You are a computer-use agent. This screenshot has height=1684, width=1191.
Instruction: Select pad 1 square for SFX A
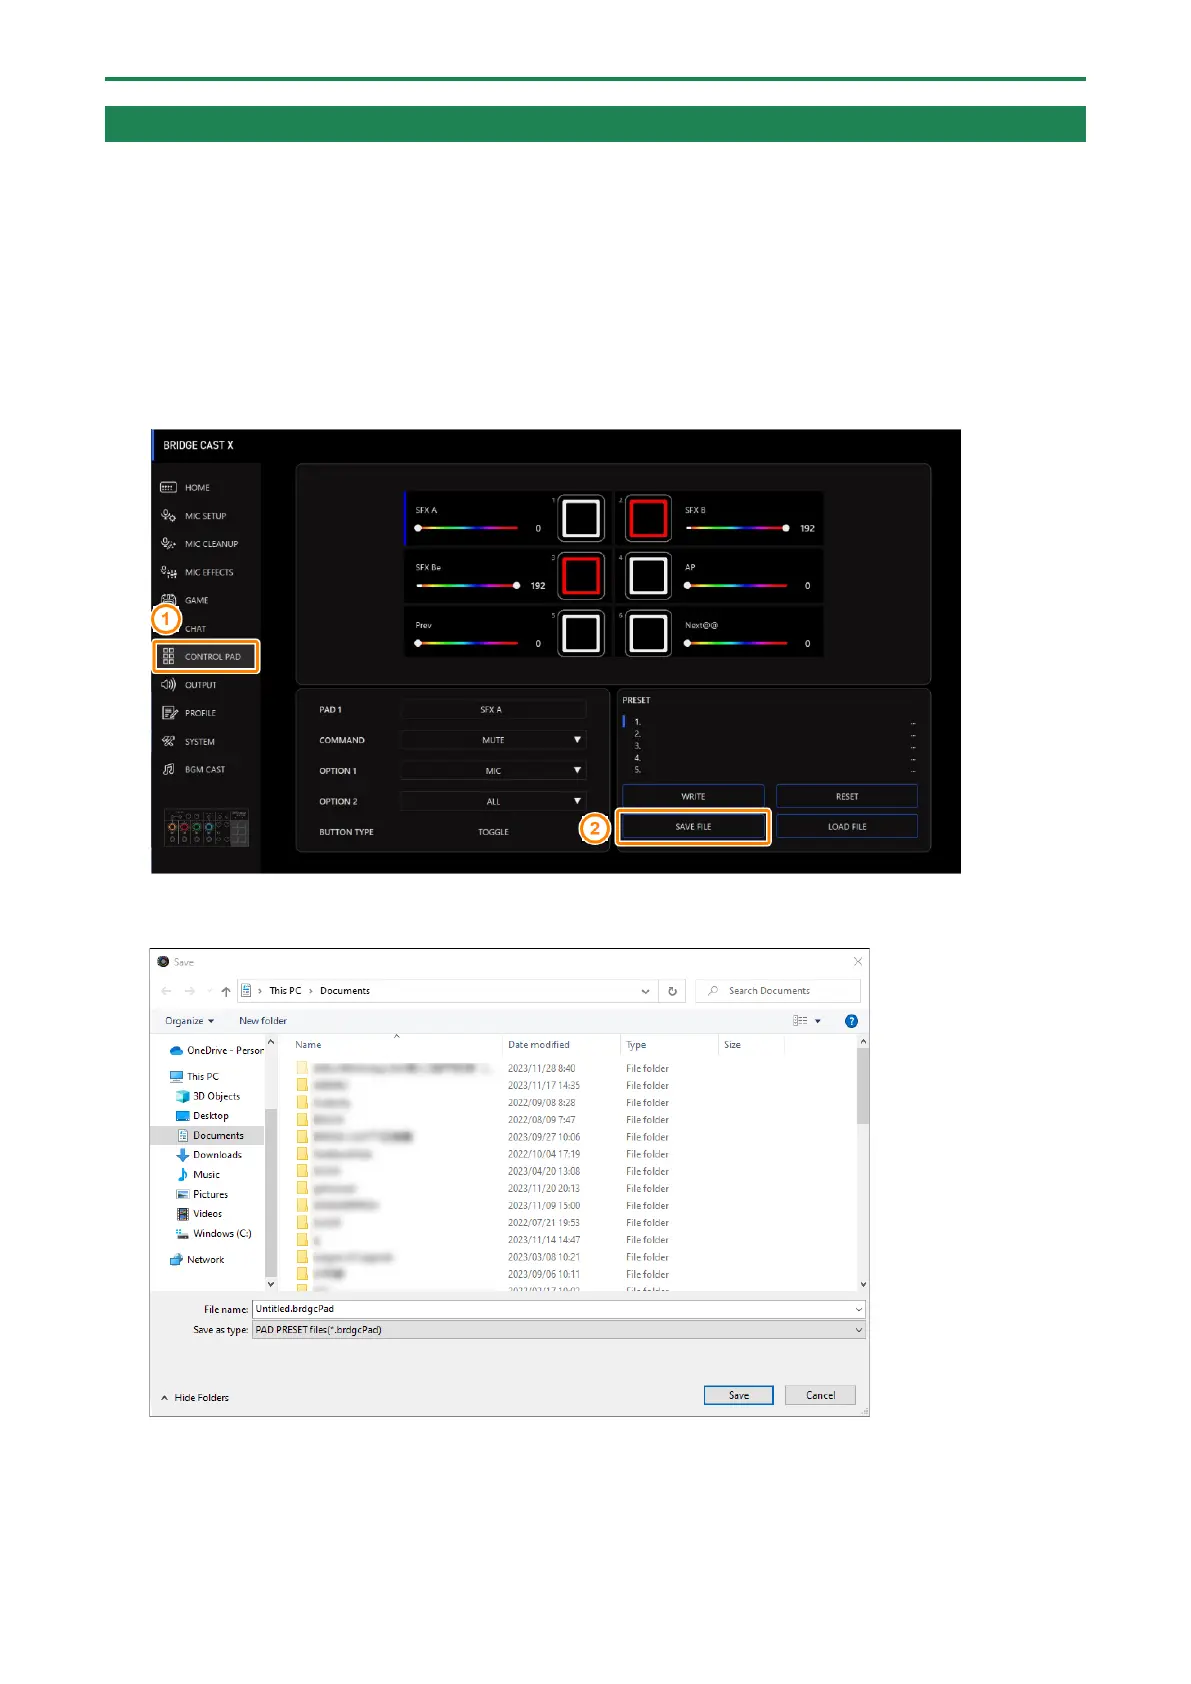coord(581,519)
